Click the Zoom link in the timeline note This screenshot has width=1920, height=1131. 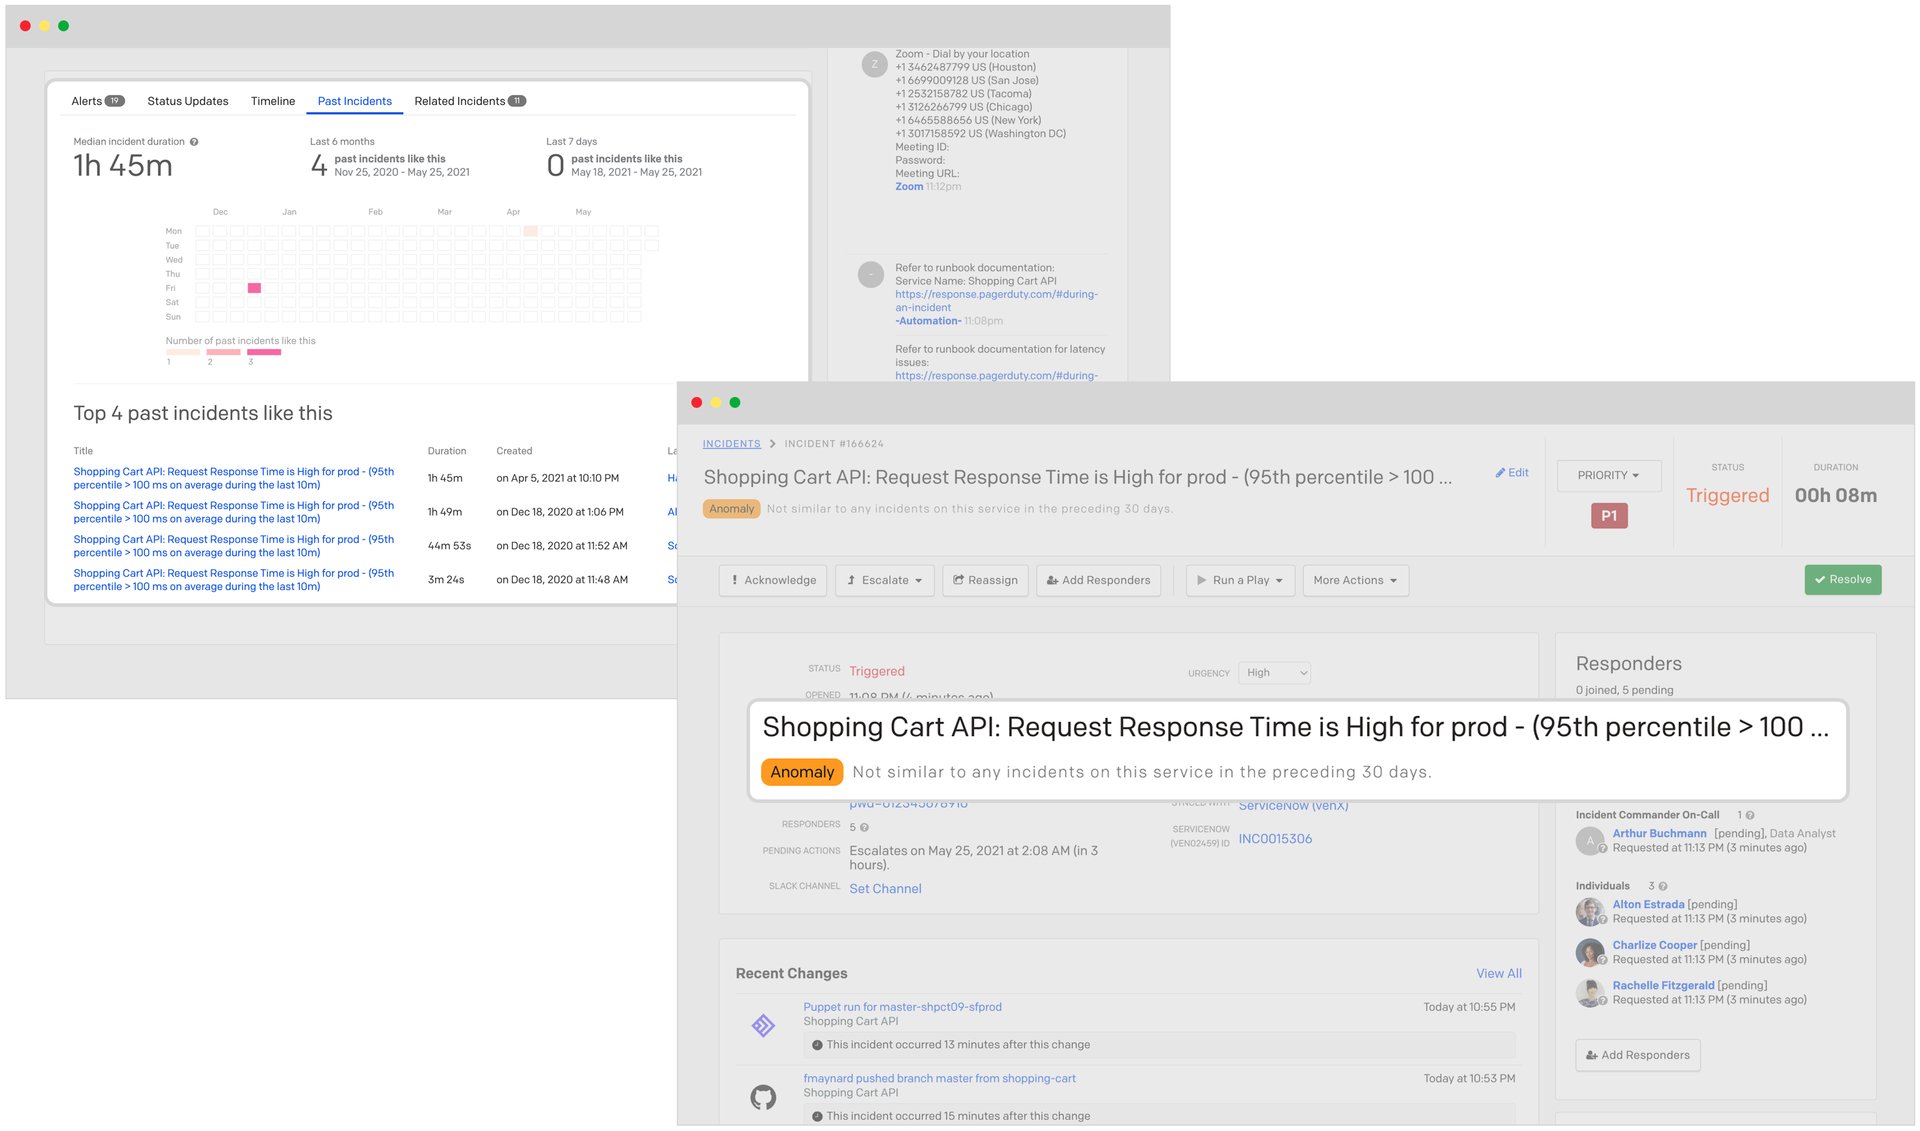(x=909, y=187)
